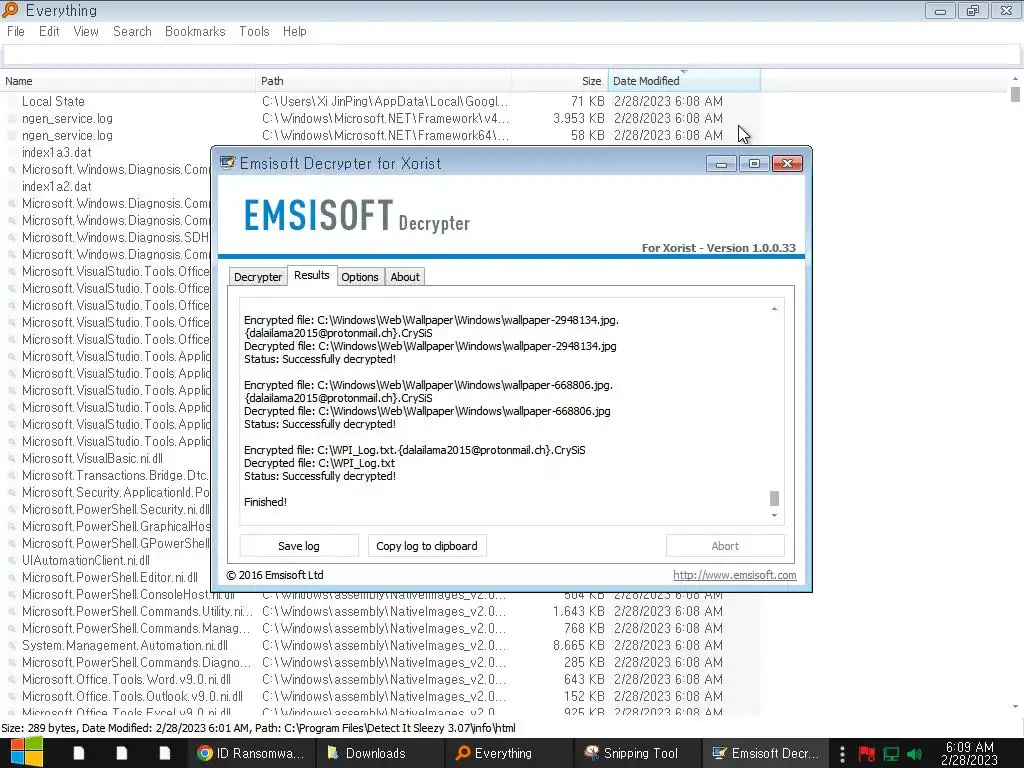
Task: Open the Chrome ID Ransomware taskbar item
Action: point(251,753)
